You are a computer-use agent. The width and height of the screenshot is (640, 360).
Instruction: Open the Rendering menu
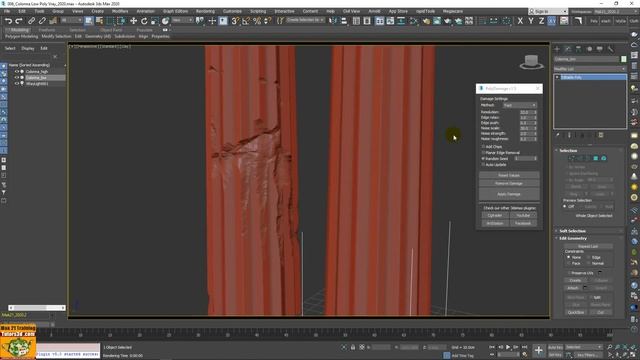click(205, 11)
